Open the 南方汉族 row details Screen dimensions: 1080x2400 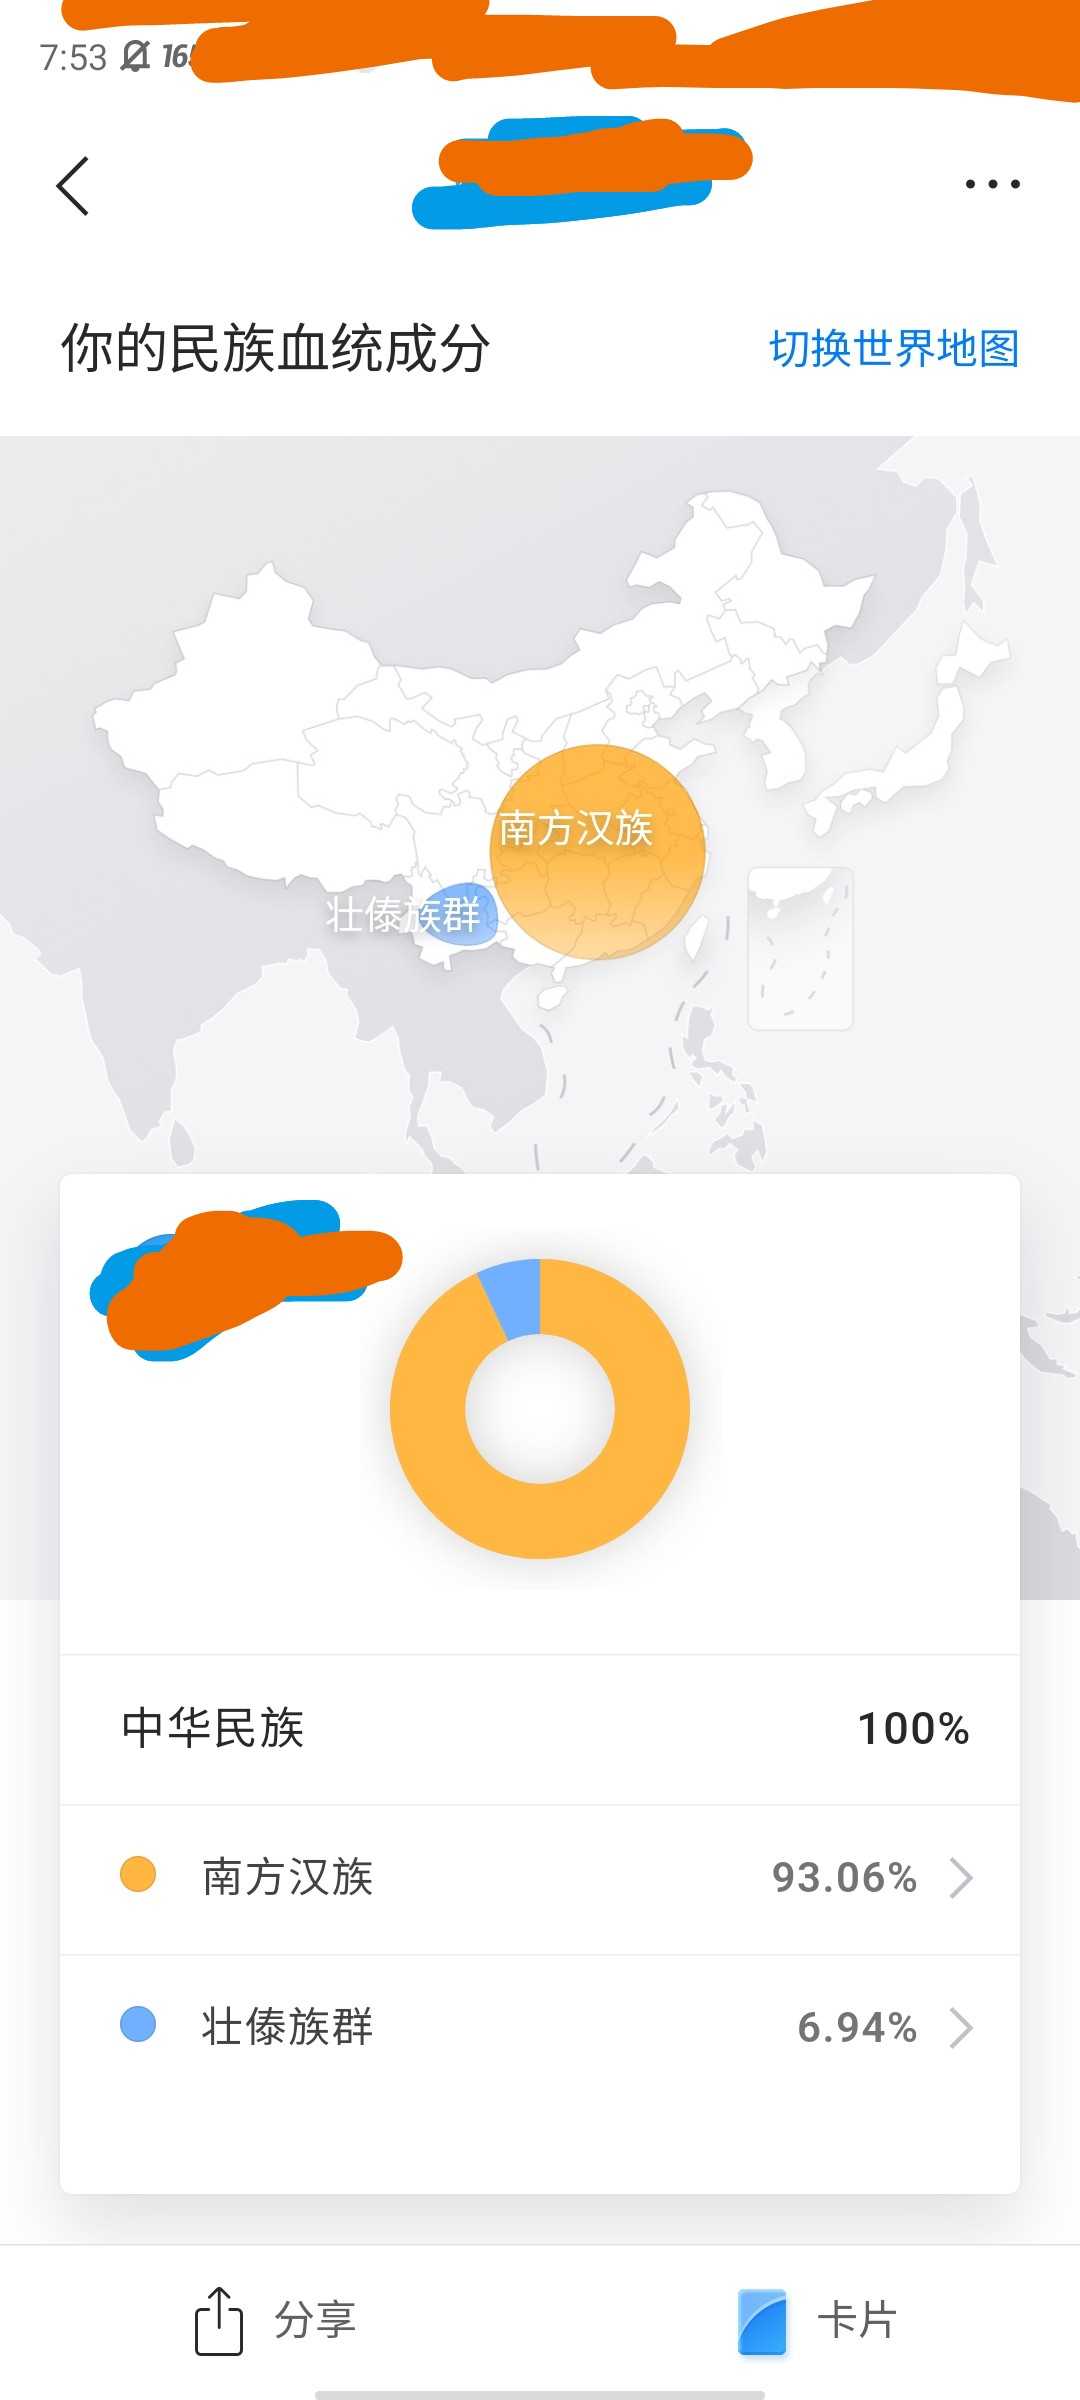click(540, 1879)
